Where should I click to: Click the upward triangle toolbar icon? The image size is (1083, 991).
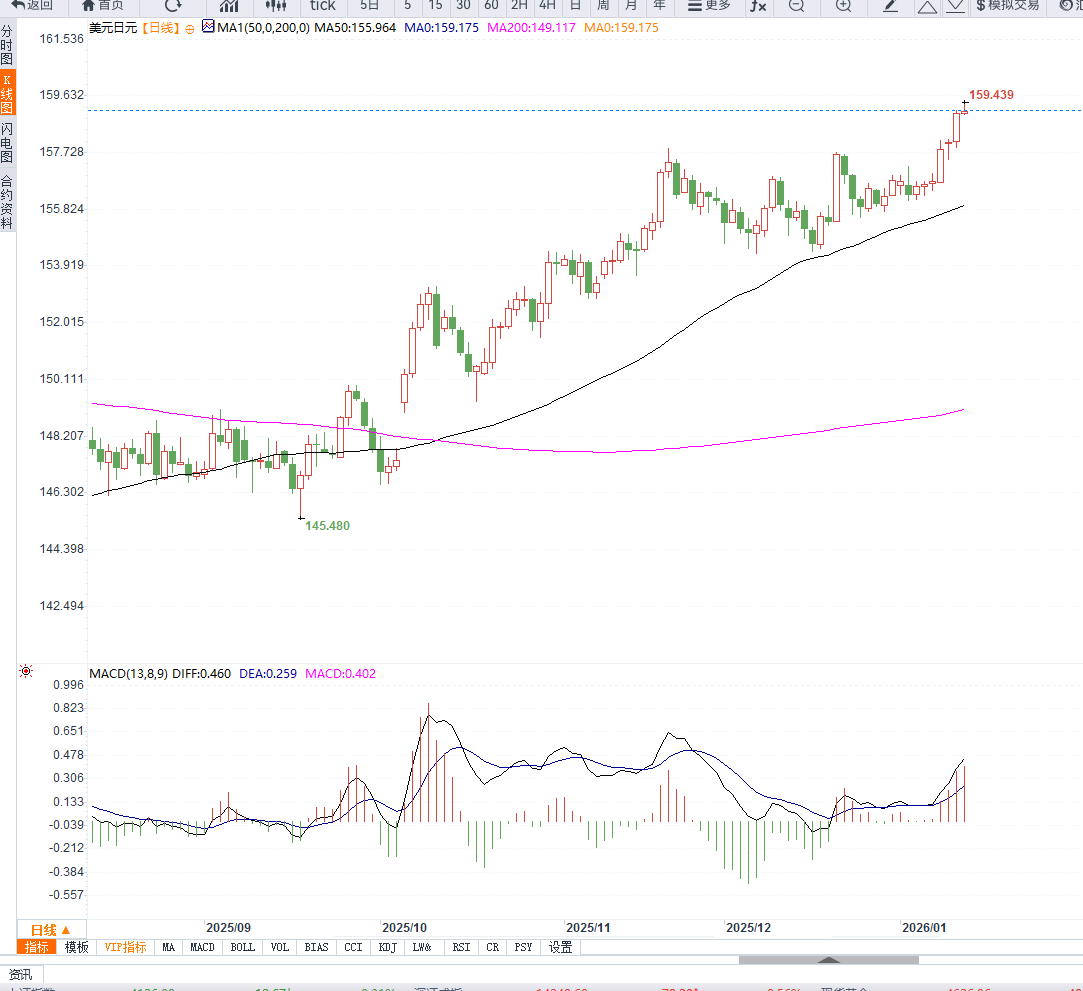click(x=927, y=7)
